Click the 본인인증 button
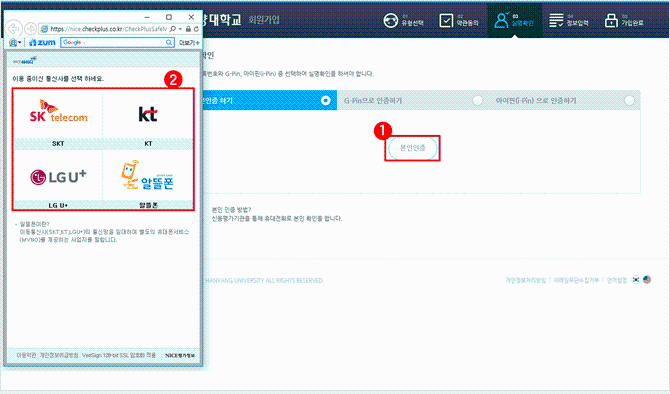Screen dimensions: 670x394 (412, 148)
